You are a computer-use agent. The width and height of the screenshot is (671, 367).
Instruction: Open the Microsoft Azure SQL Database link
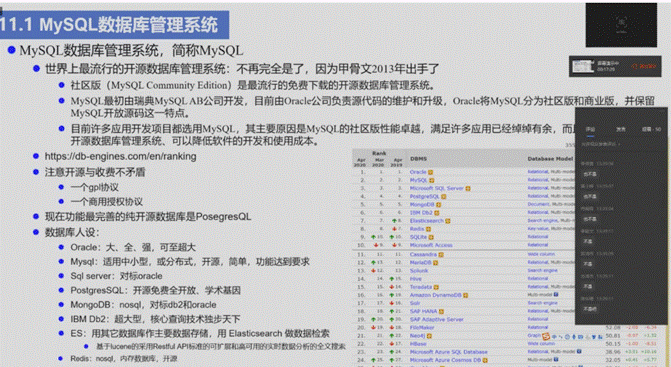point(448,352)
